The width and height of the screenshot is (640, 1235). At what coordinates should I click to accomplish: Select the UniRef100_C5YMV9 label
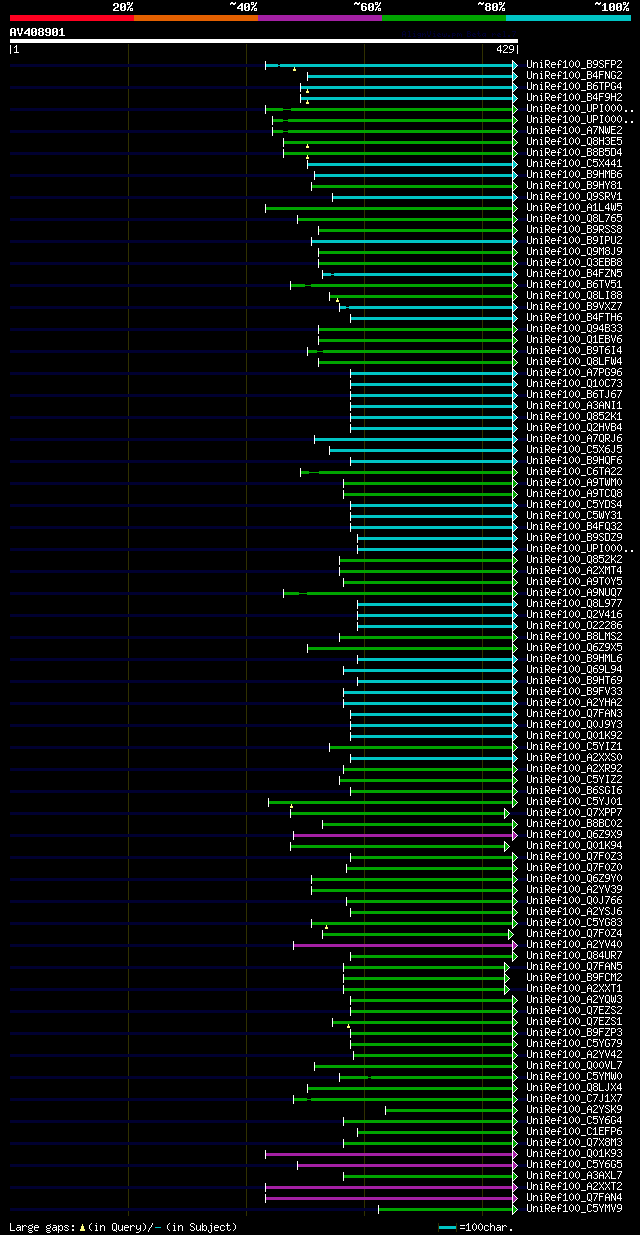pos(574,1208)
